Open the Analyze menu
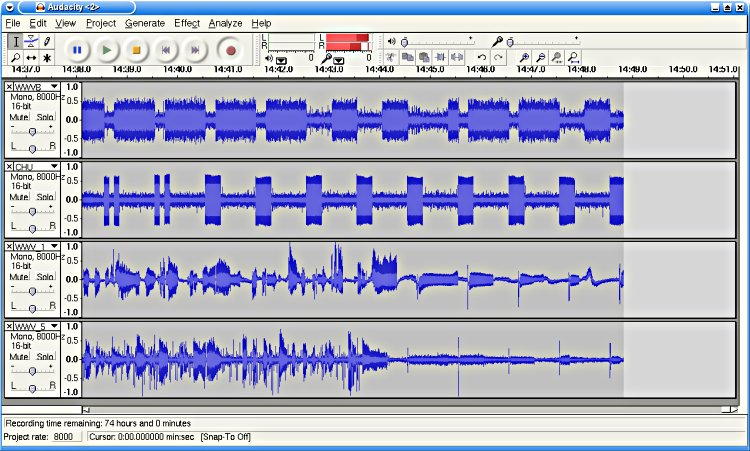 pyautogui.click(x=225, y=22)
